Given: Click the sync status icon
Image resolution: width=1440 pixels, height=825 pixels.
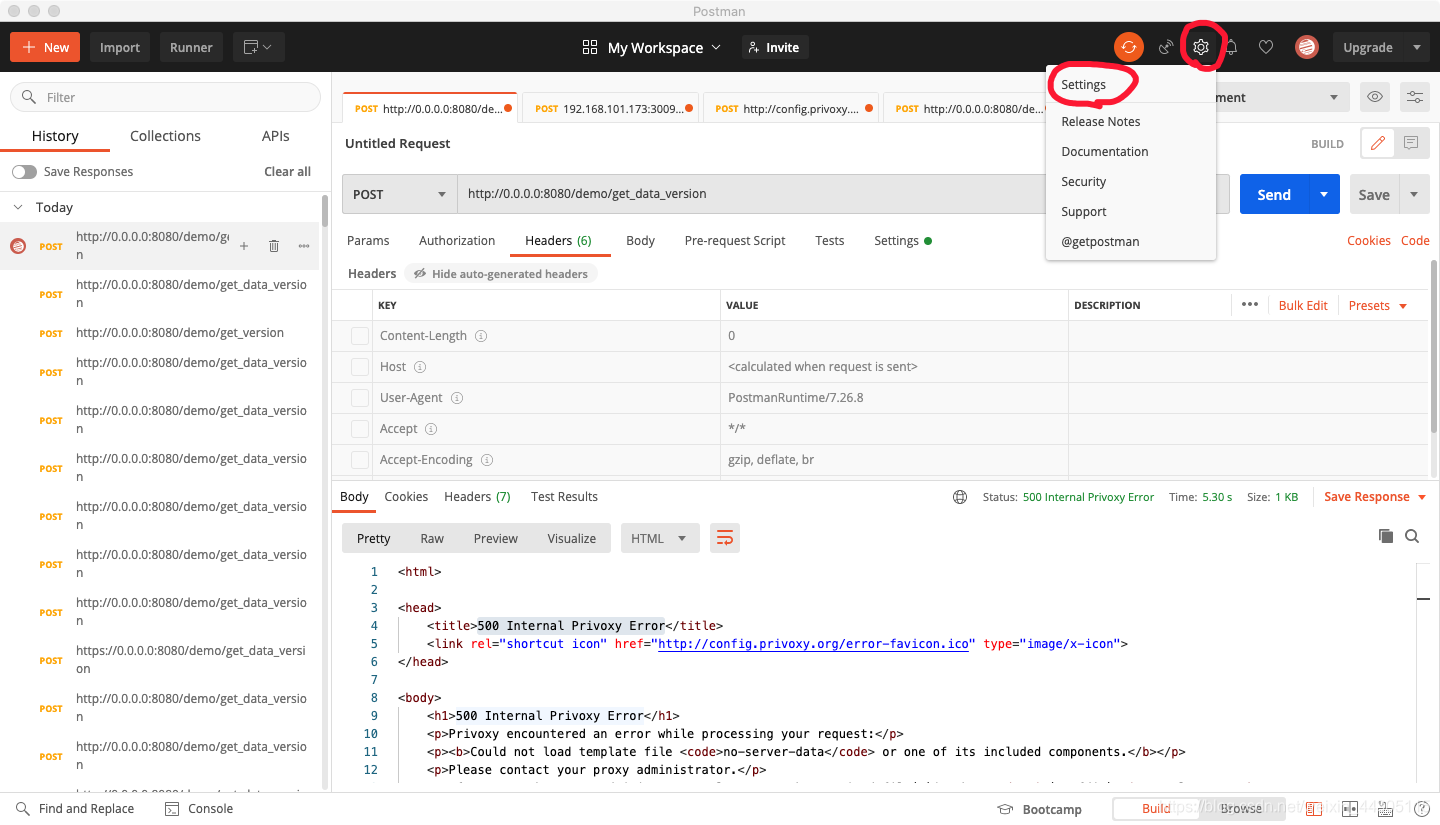Looking at the screenshot, I should pyautogui.click(x=1128, y=46).
